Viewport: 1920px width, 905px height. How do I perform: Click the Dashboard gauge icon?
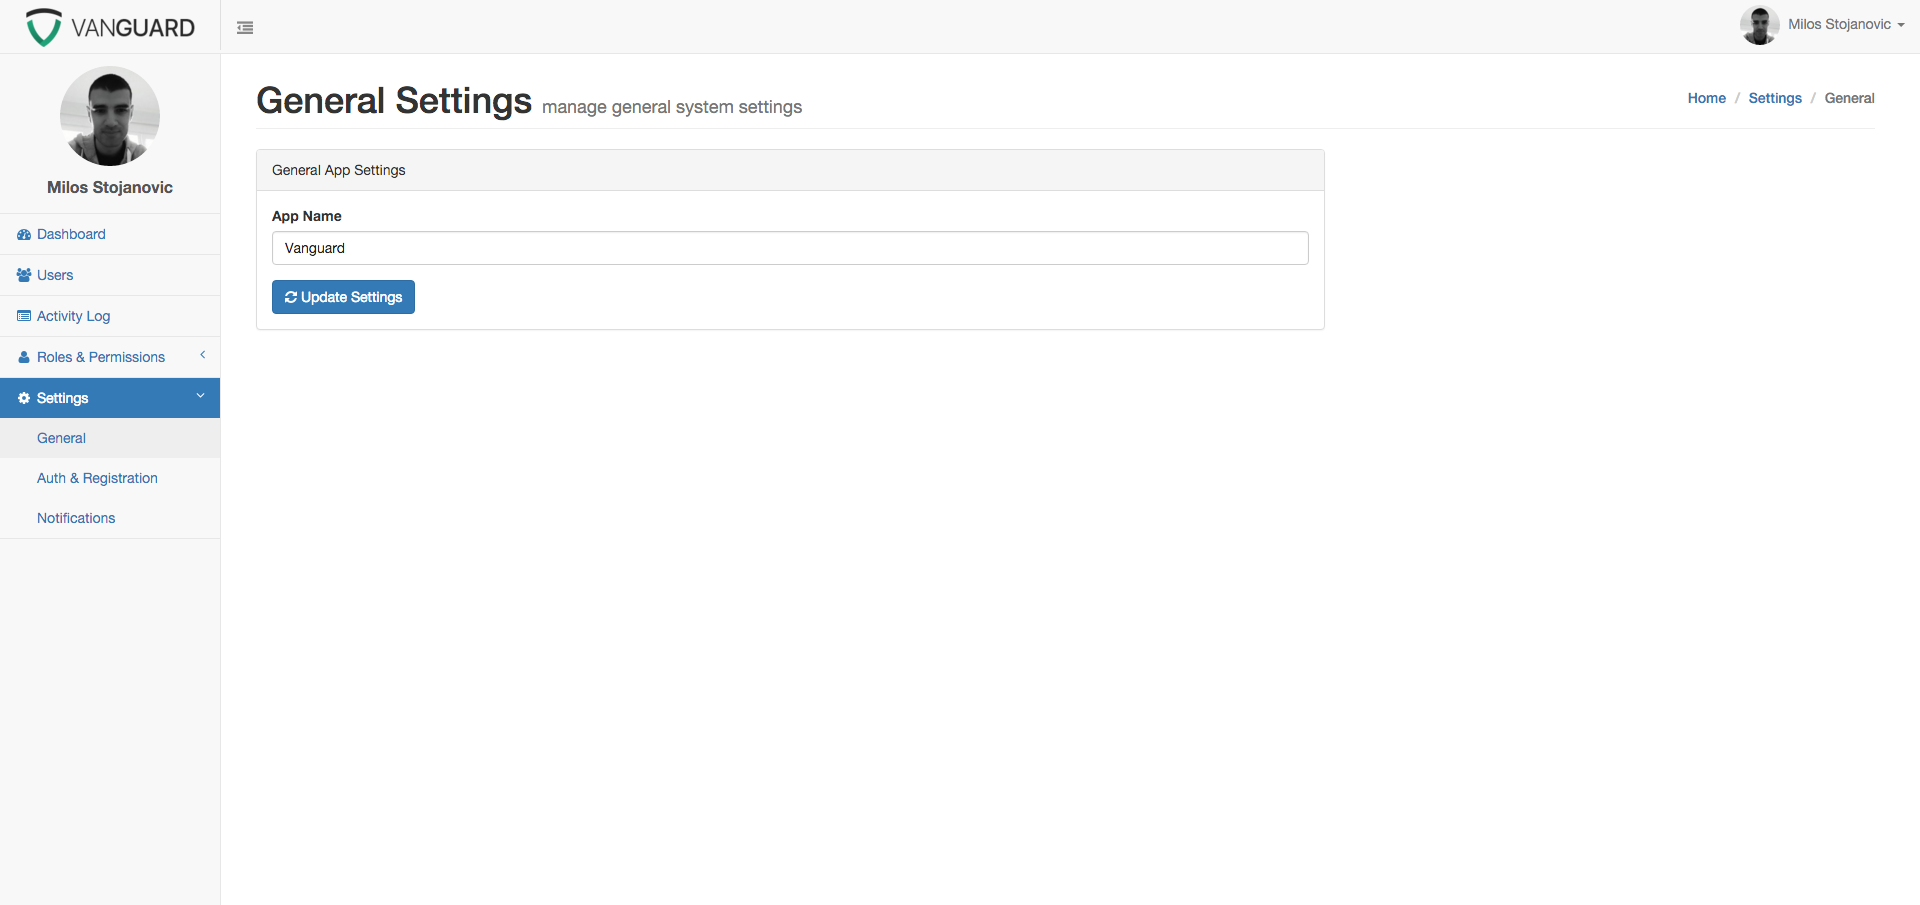pos(24,234)
